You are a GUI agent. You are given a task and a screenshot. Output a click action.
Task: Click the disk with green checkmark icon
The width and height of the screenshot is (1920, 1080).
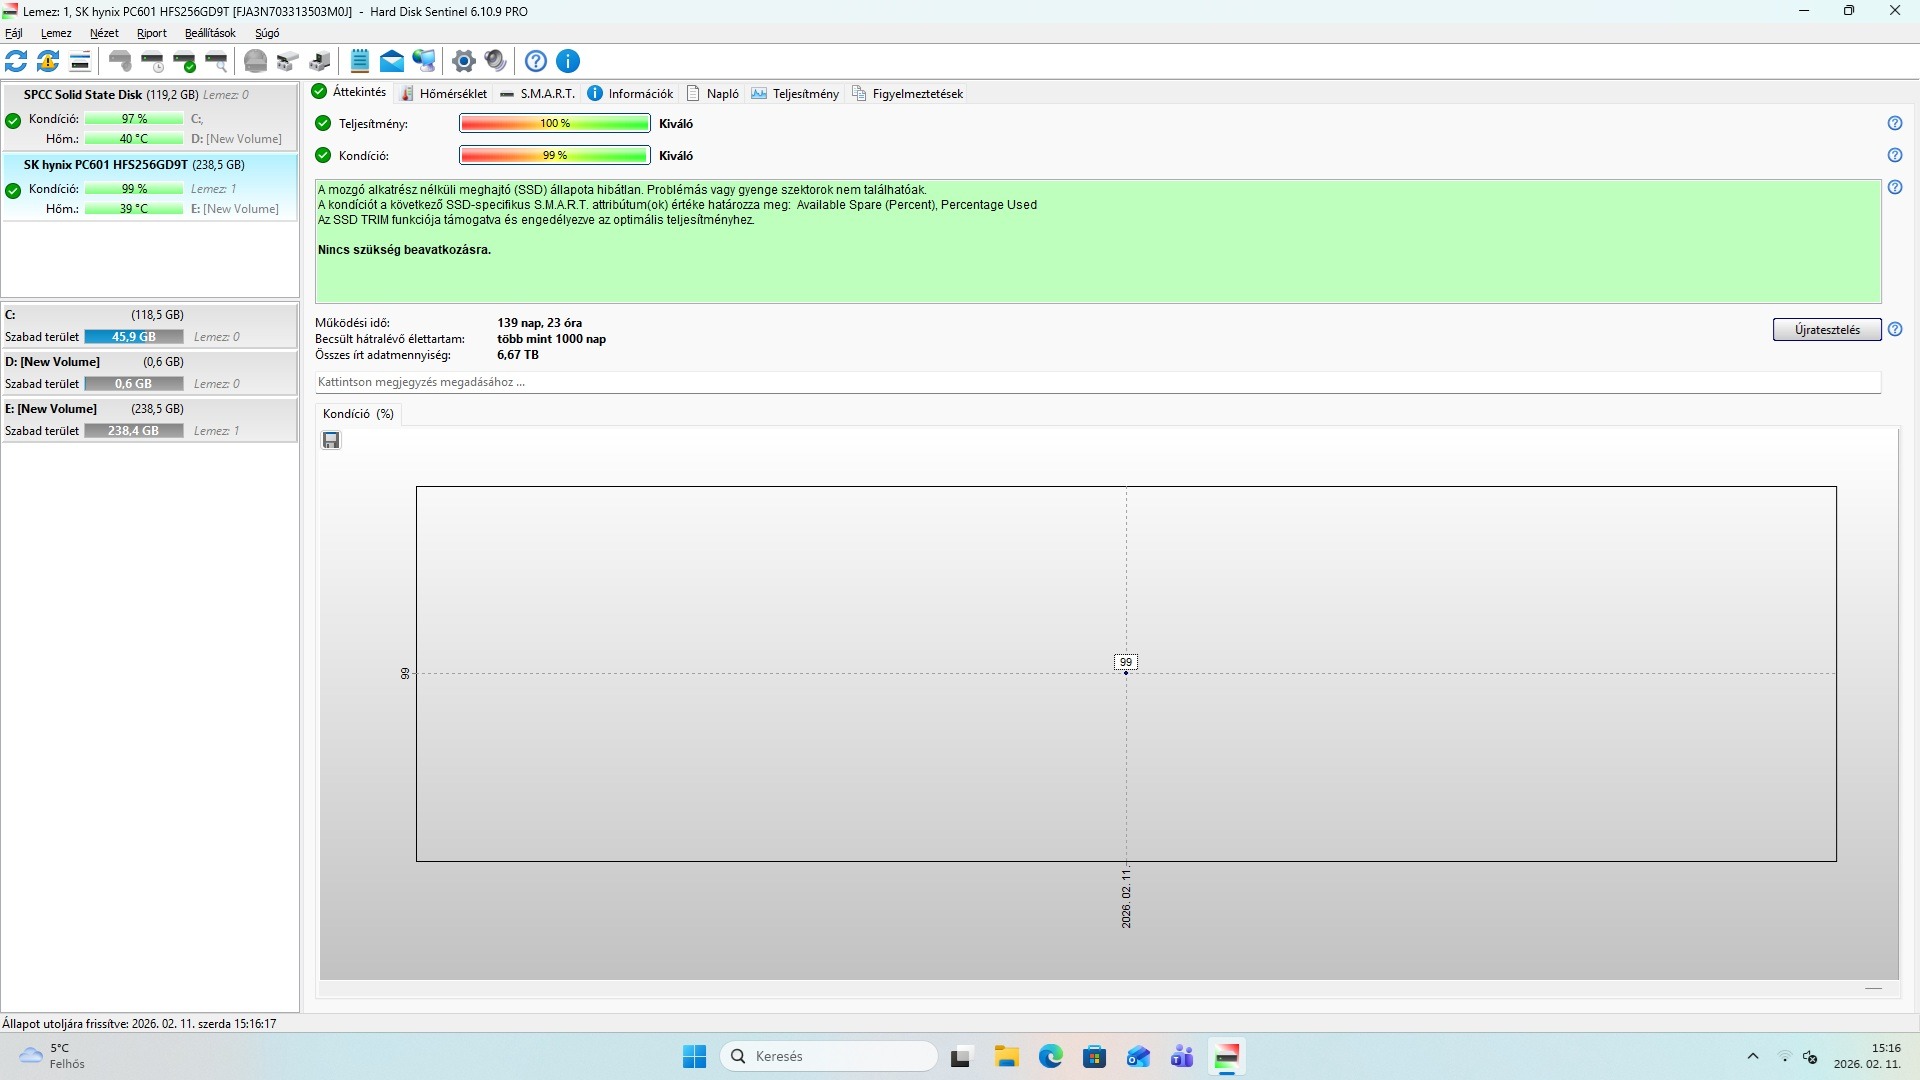(185, 61)
